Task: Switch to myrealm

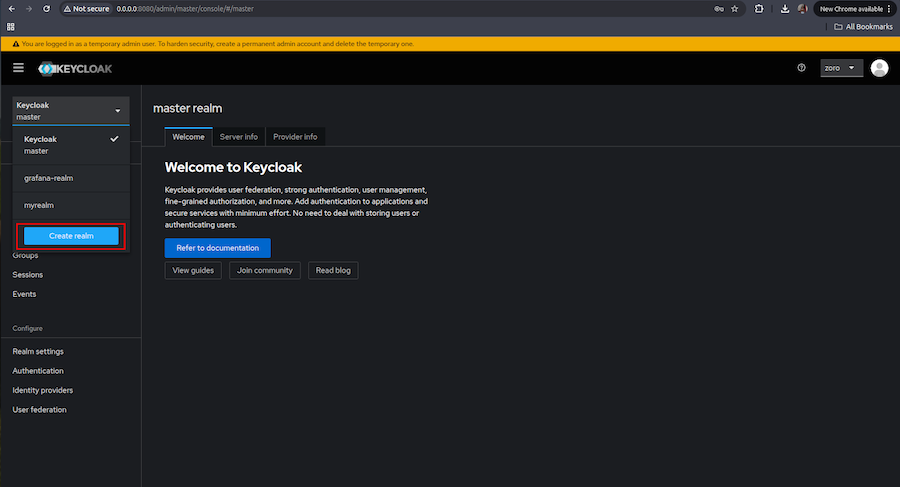Action: 71,205
